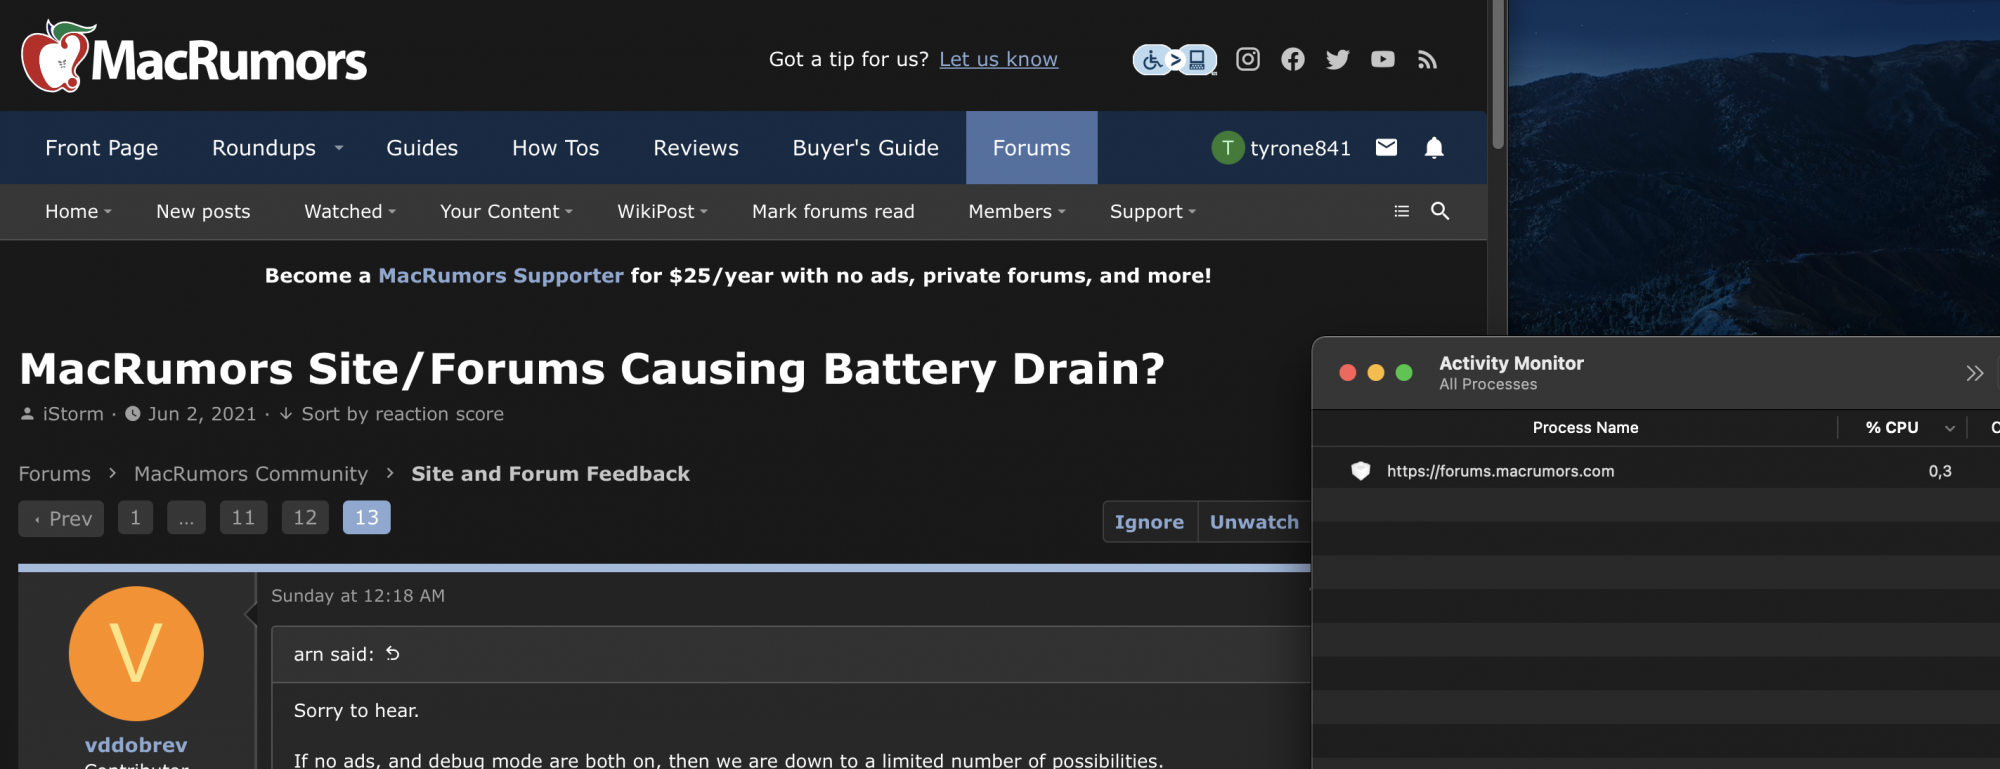The width and height of the screenshot is (2000, 769).
Task: Click the % CPU column header
Action: [1892, 428]
